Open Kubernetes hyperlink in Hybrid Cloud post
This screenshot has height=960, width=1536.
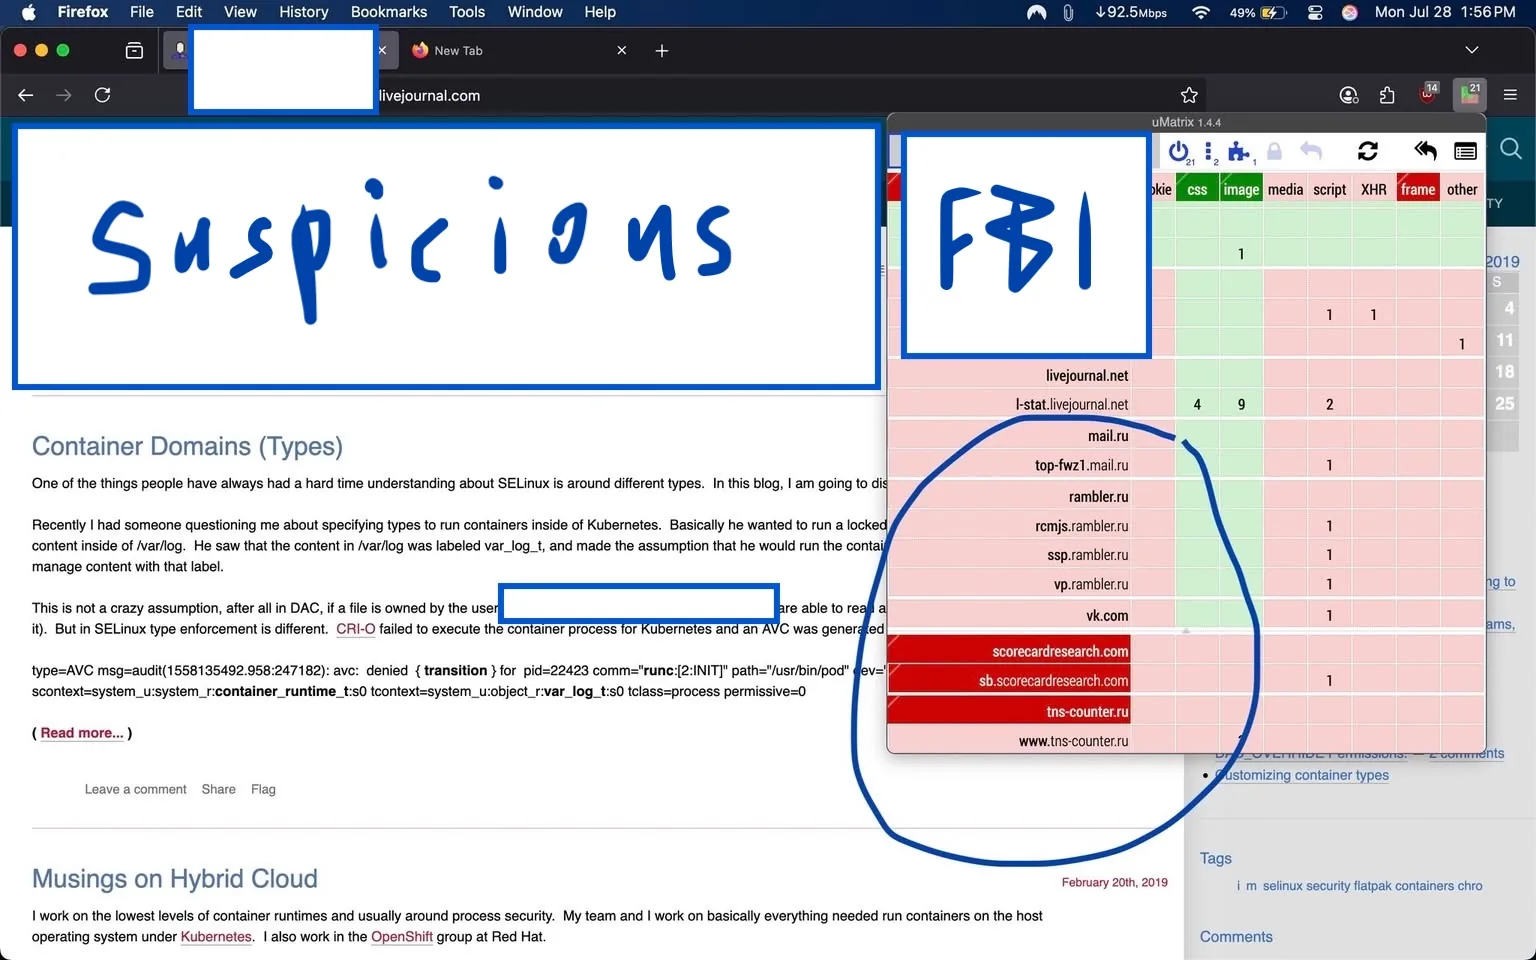tap(216, 937)
